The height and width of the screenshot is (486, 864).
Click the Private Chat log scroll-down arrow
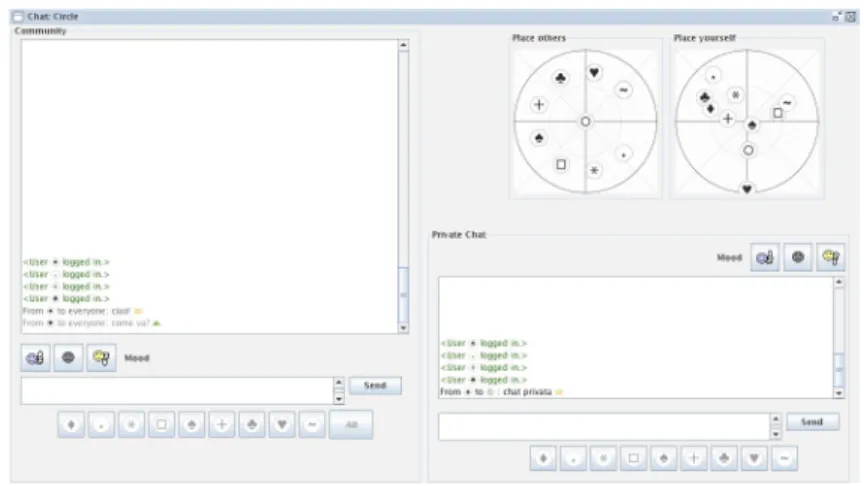pyautogui.click(x=839, y=393)
